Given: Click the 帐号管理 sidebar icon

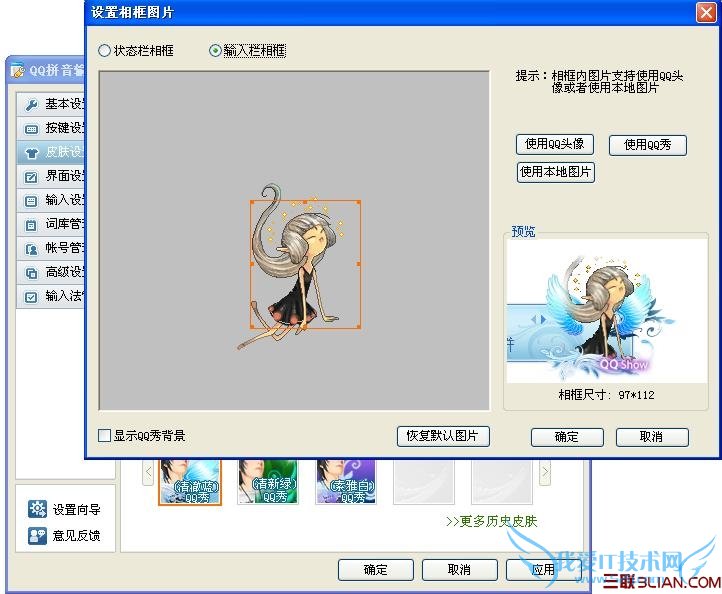Looking at the screenshot, I should click(31, 249).
